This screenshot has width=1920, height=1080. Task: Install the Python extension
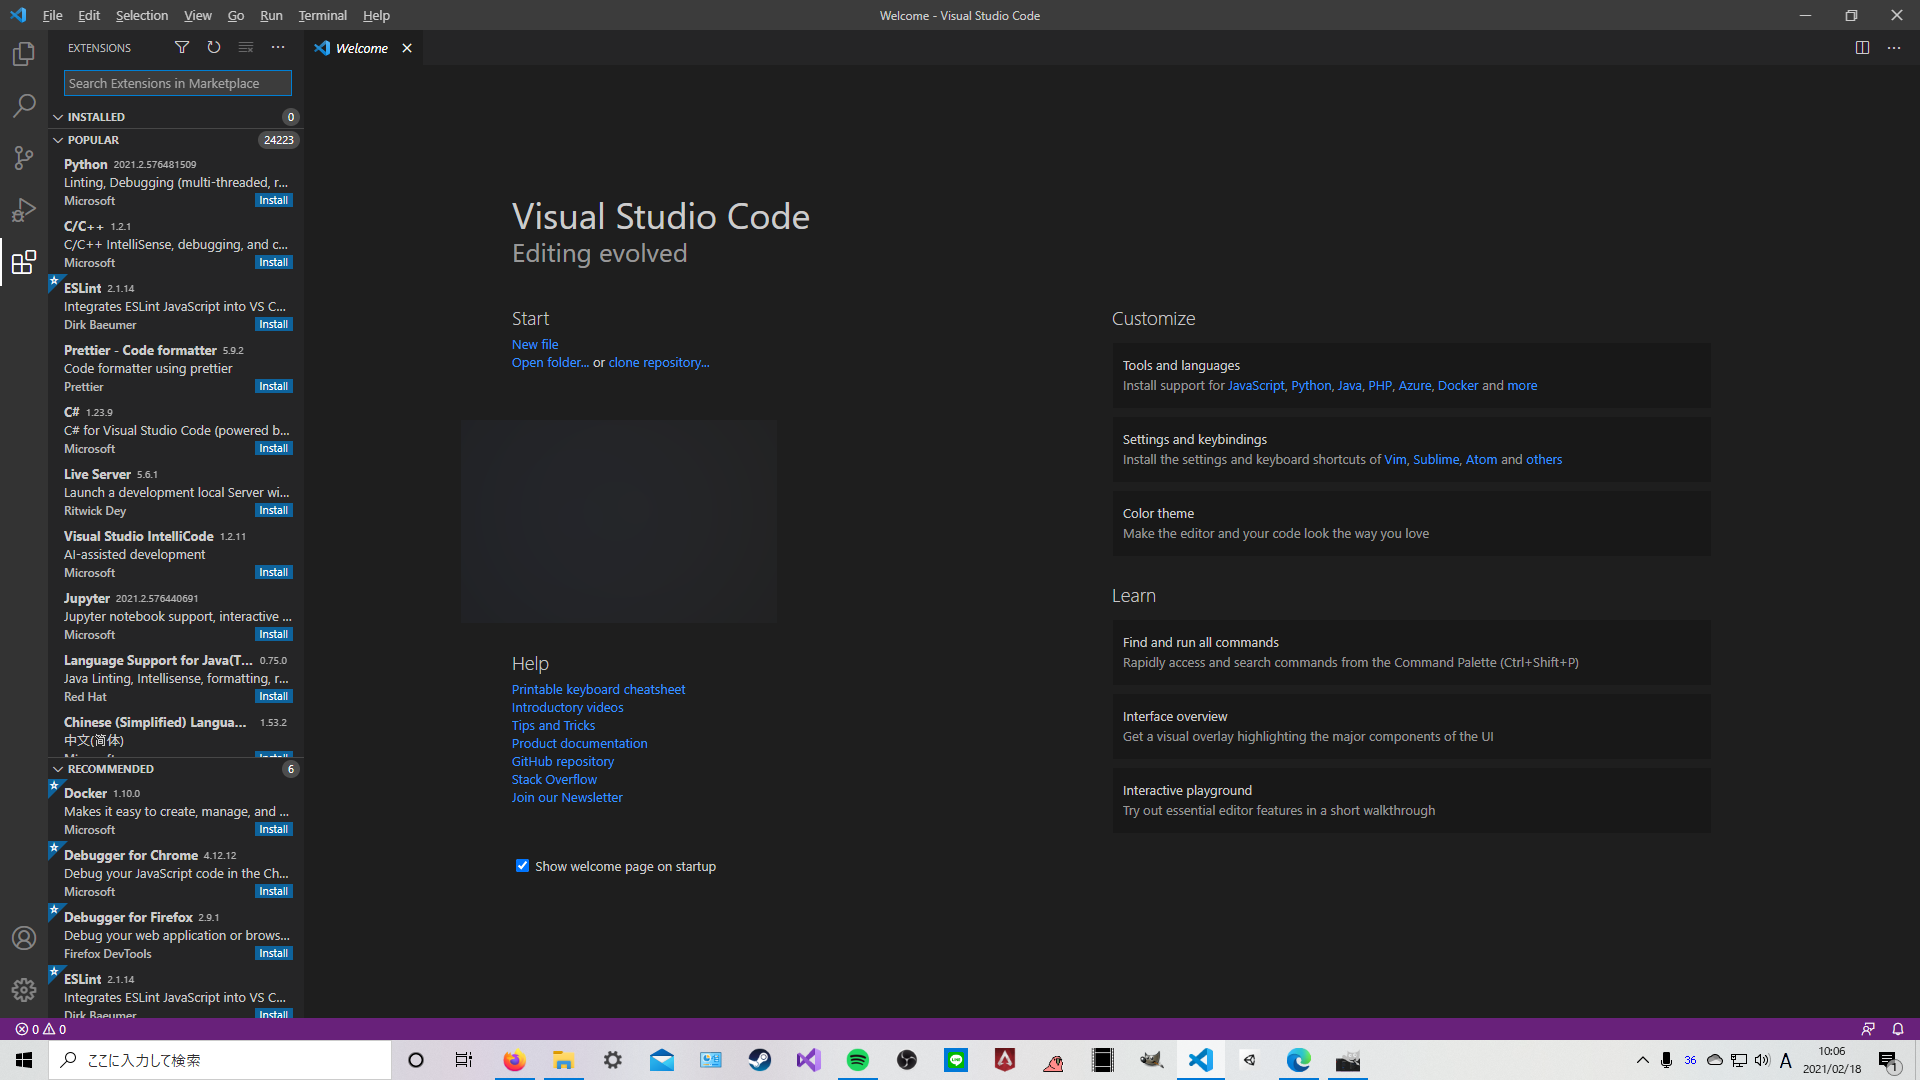click(273, 200)
